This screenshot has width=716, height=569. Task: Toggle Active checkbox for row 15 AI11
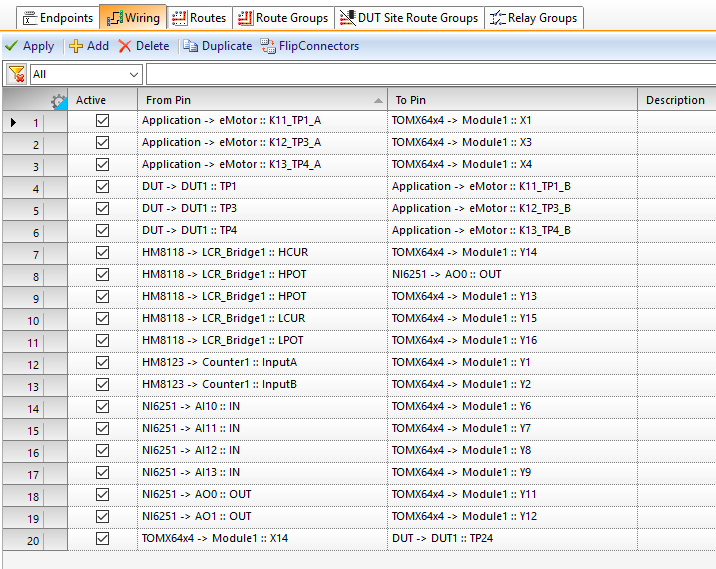[x=102, y=428]
